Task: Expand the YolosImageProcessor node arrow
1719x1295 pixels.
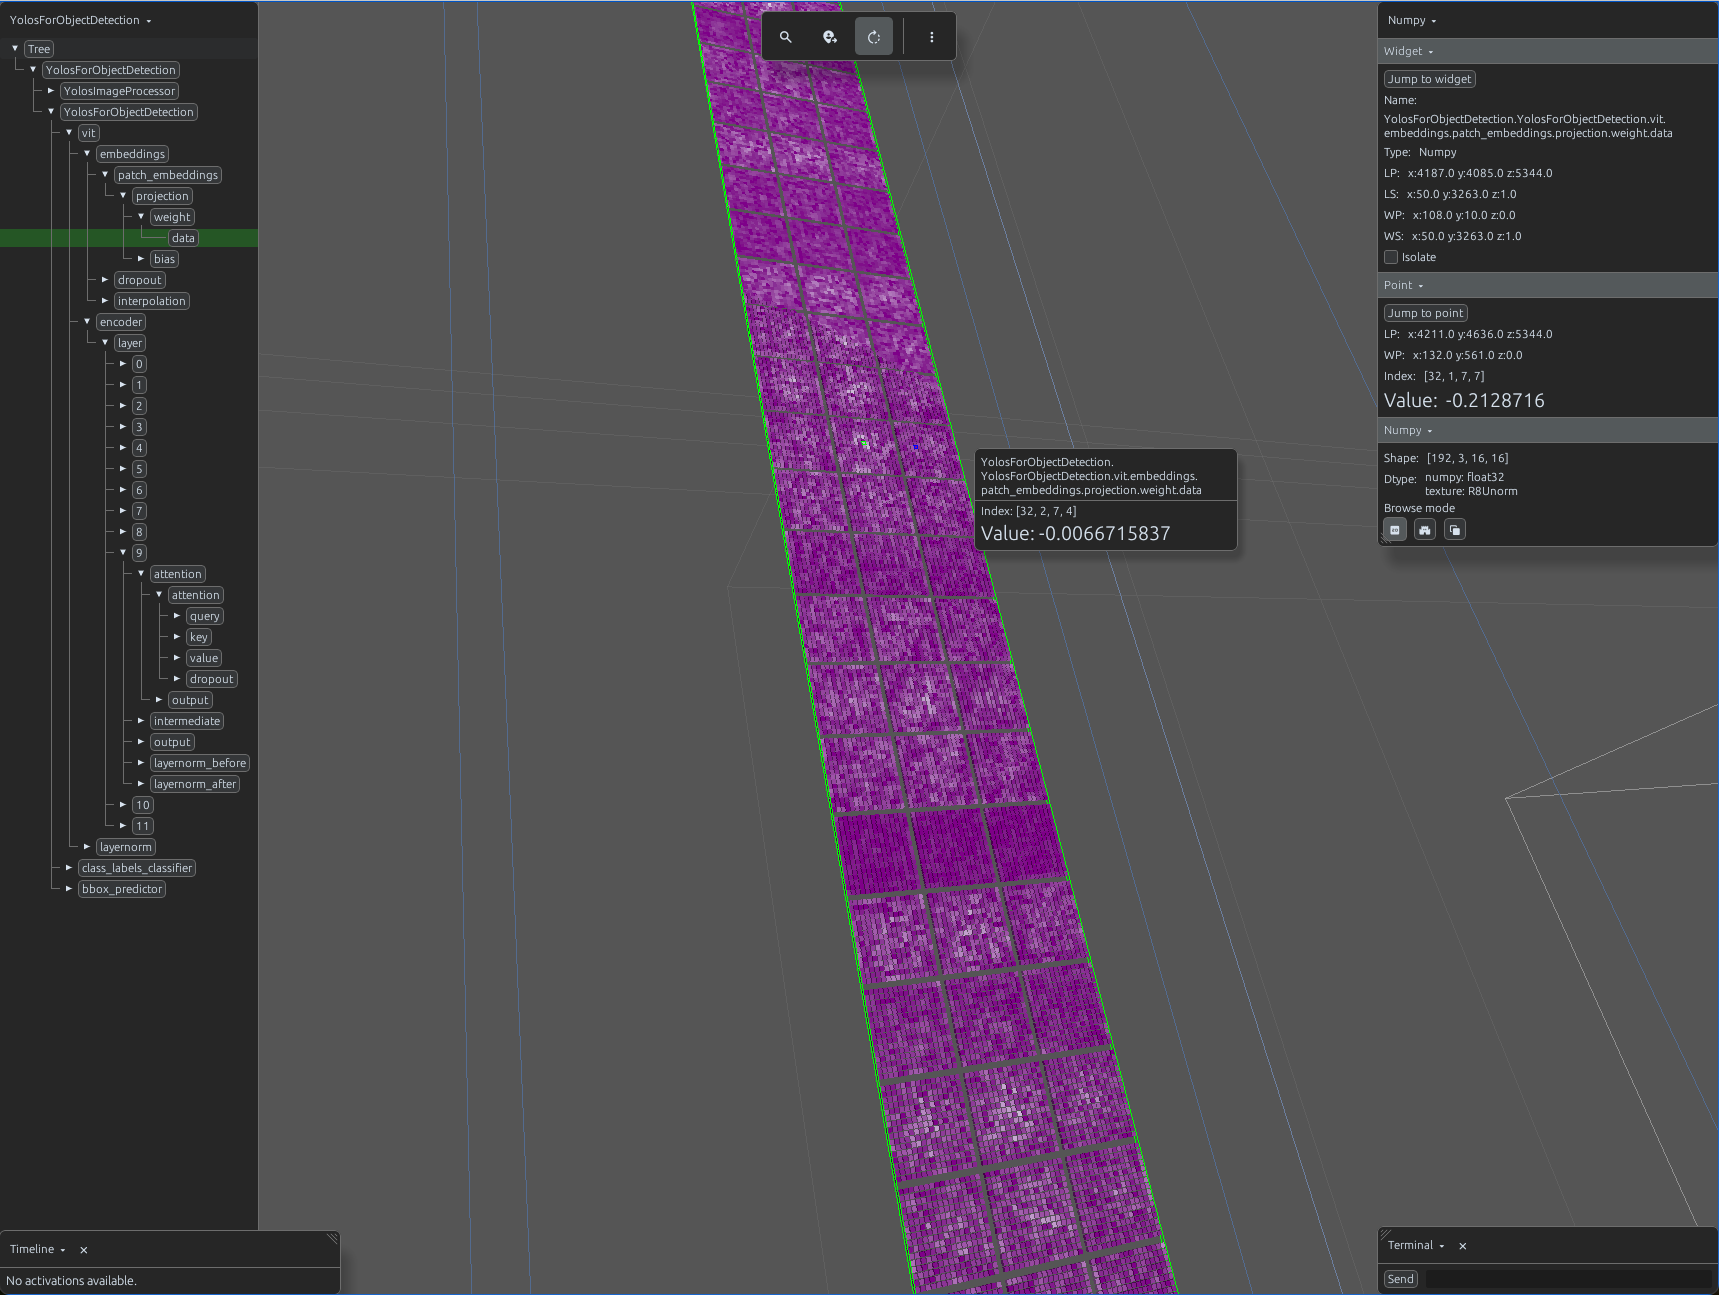Action: tap(51, 90)
